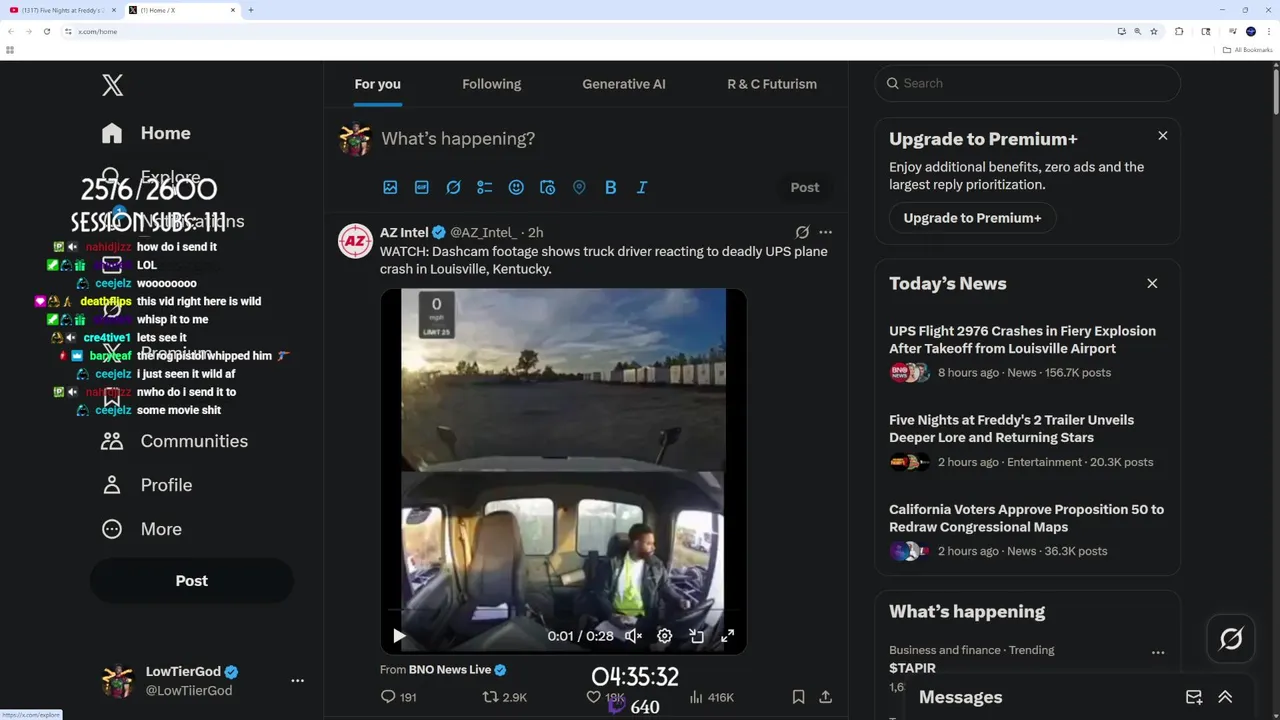Click Grok explain icon on AZ Intel post
Screen dimensions: 1280x720
click(x=802, y=232)
